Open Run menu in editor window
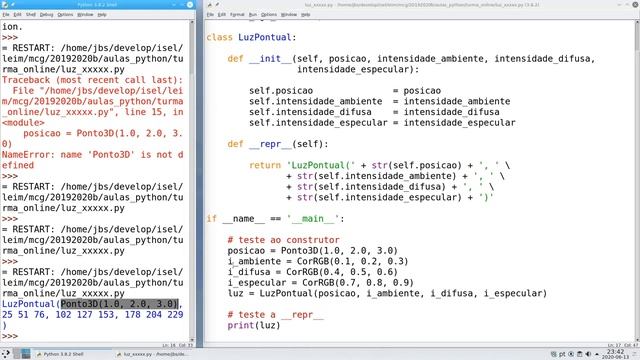 (x=253, y=14)
